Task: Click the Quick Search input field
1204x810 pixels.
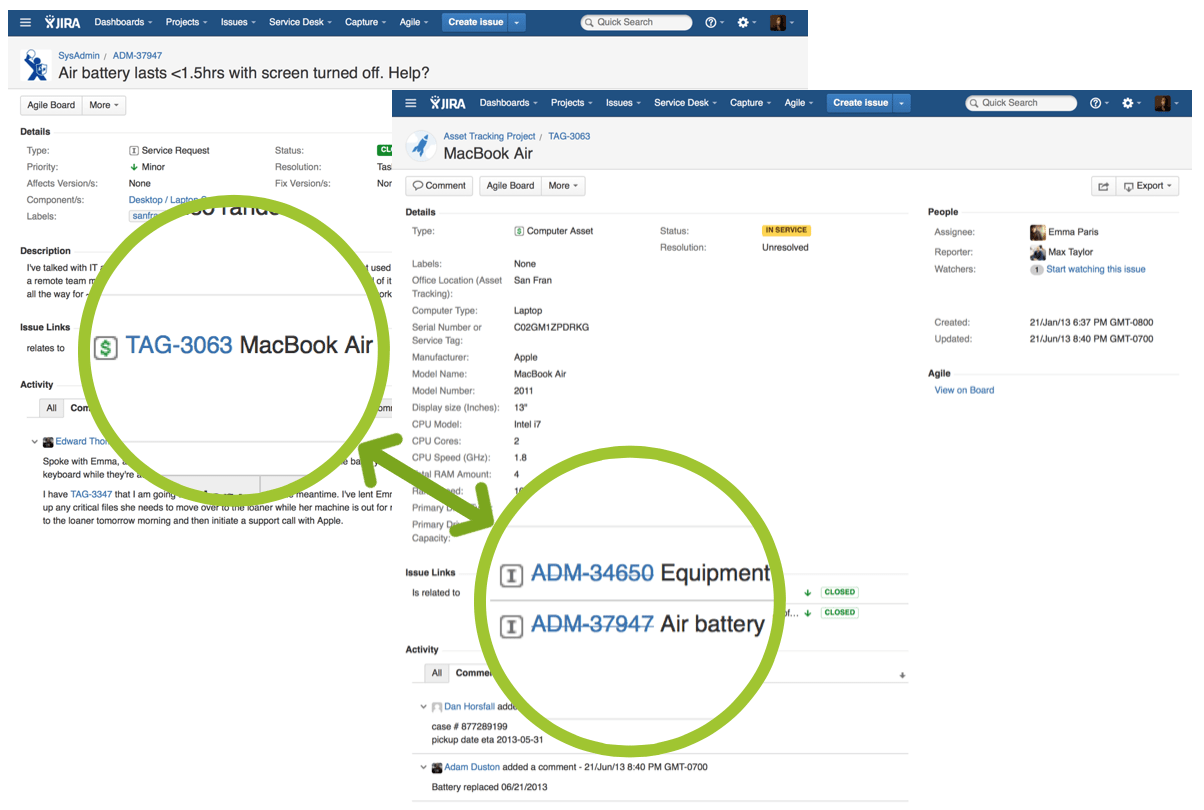Action: click(1020, 103)
